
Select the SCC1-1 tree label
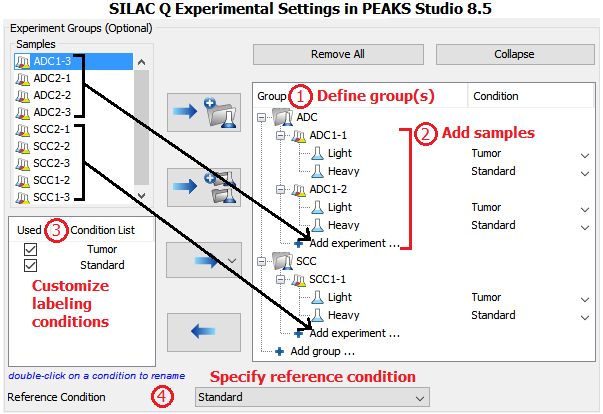[x=327, y=279]
